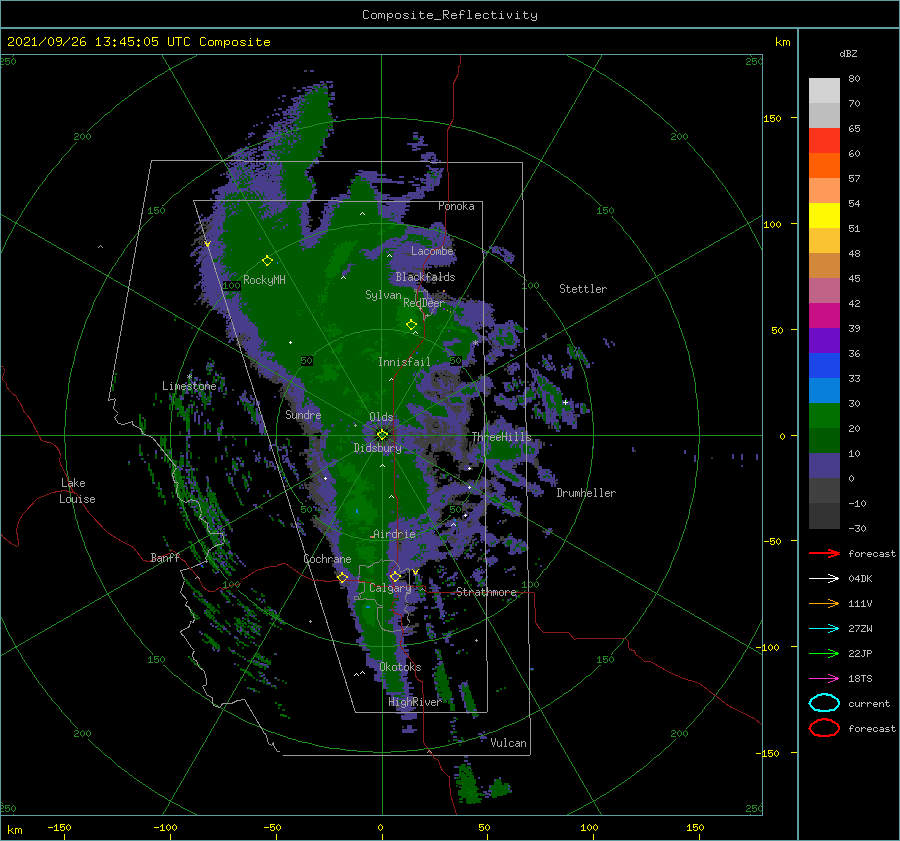Select the orange 111V arrow symbol
The width and height of the screenshot is (900, 841).
click(x=824, y=603)
